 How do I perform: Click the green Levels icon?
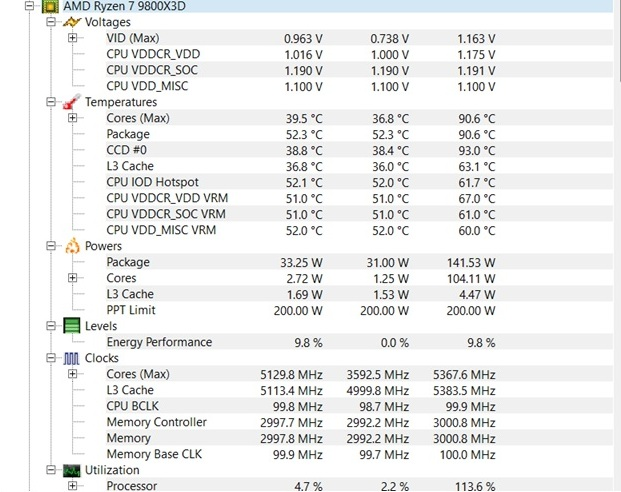72,326
